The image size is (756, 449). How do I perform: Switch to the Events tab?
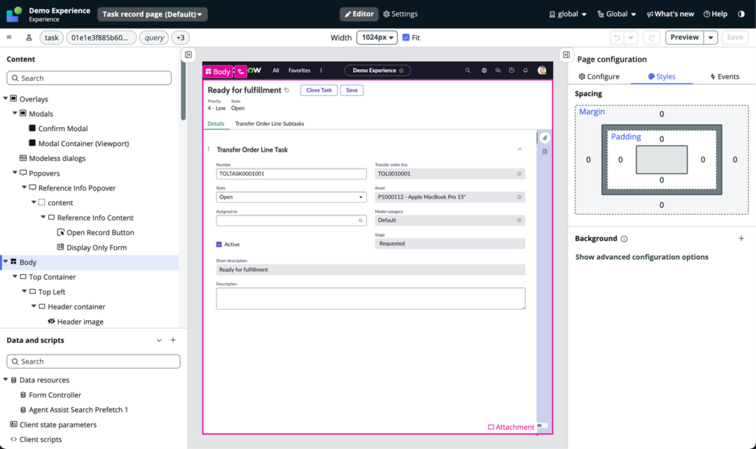point(724,76)
